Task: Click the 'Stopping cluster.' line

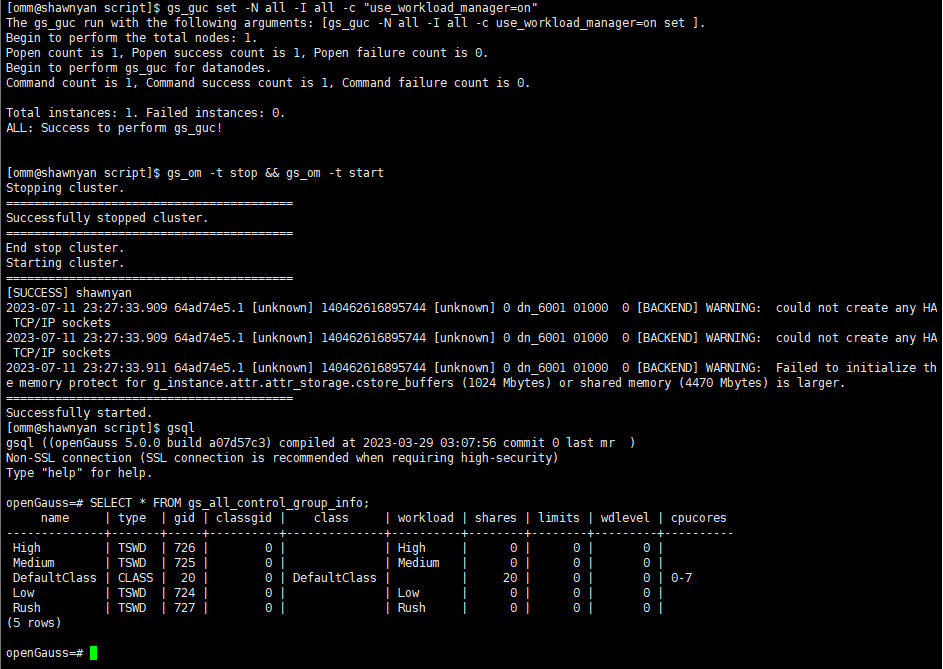Action: coord(65,188)
